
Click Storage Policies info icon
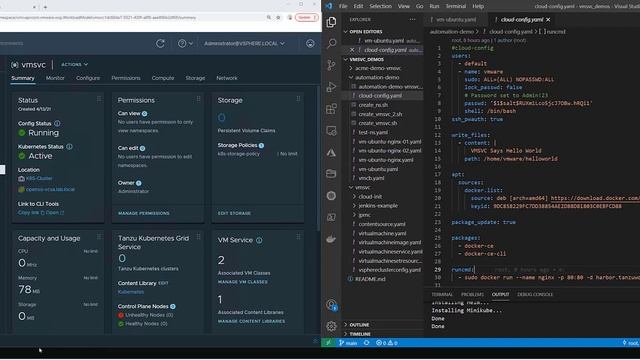pos(261,145)
